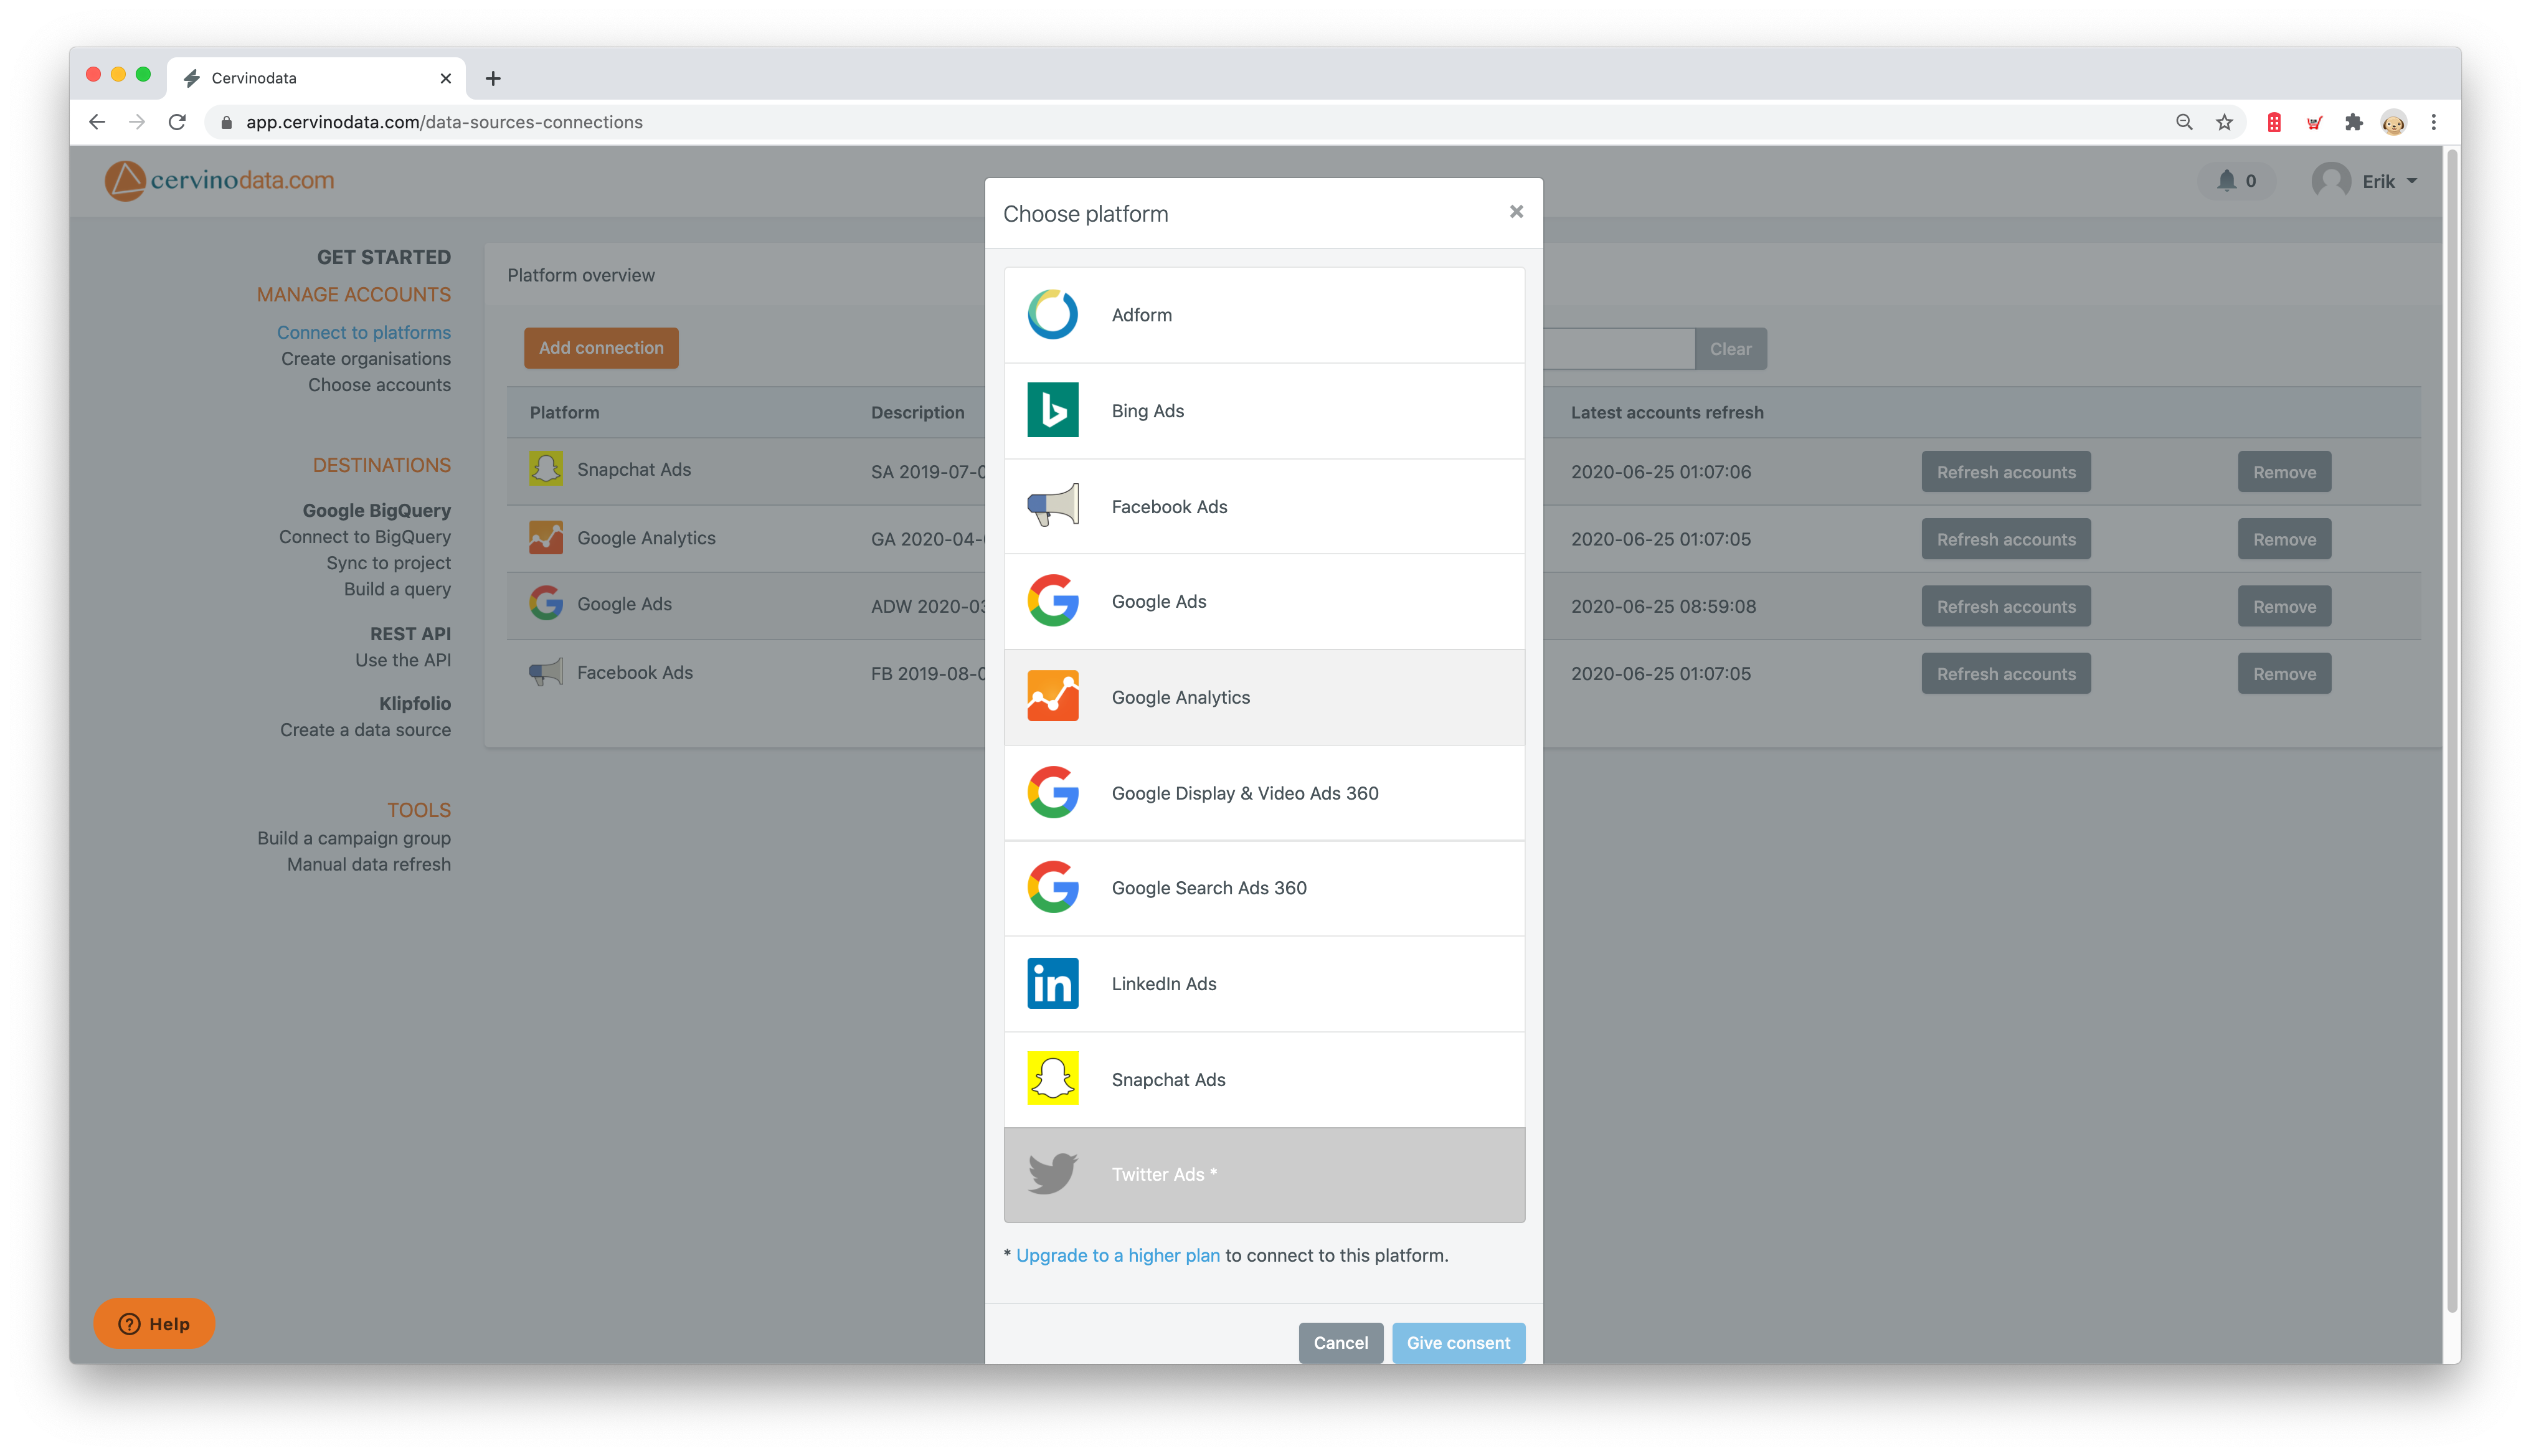Screen dimensions: 2531x1456
Task: Click the Clear filter button
Action: (1730, 349)
